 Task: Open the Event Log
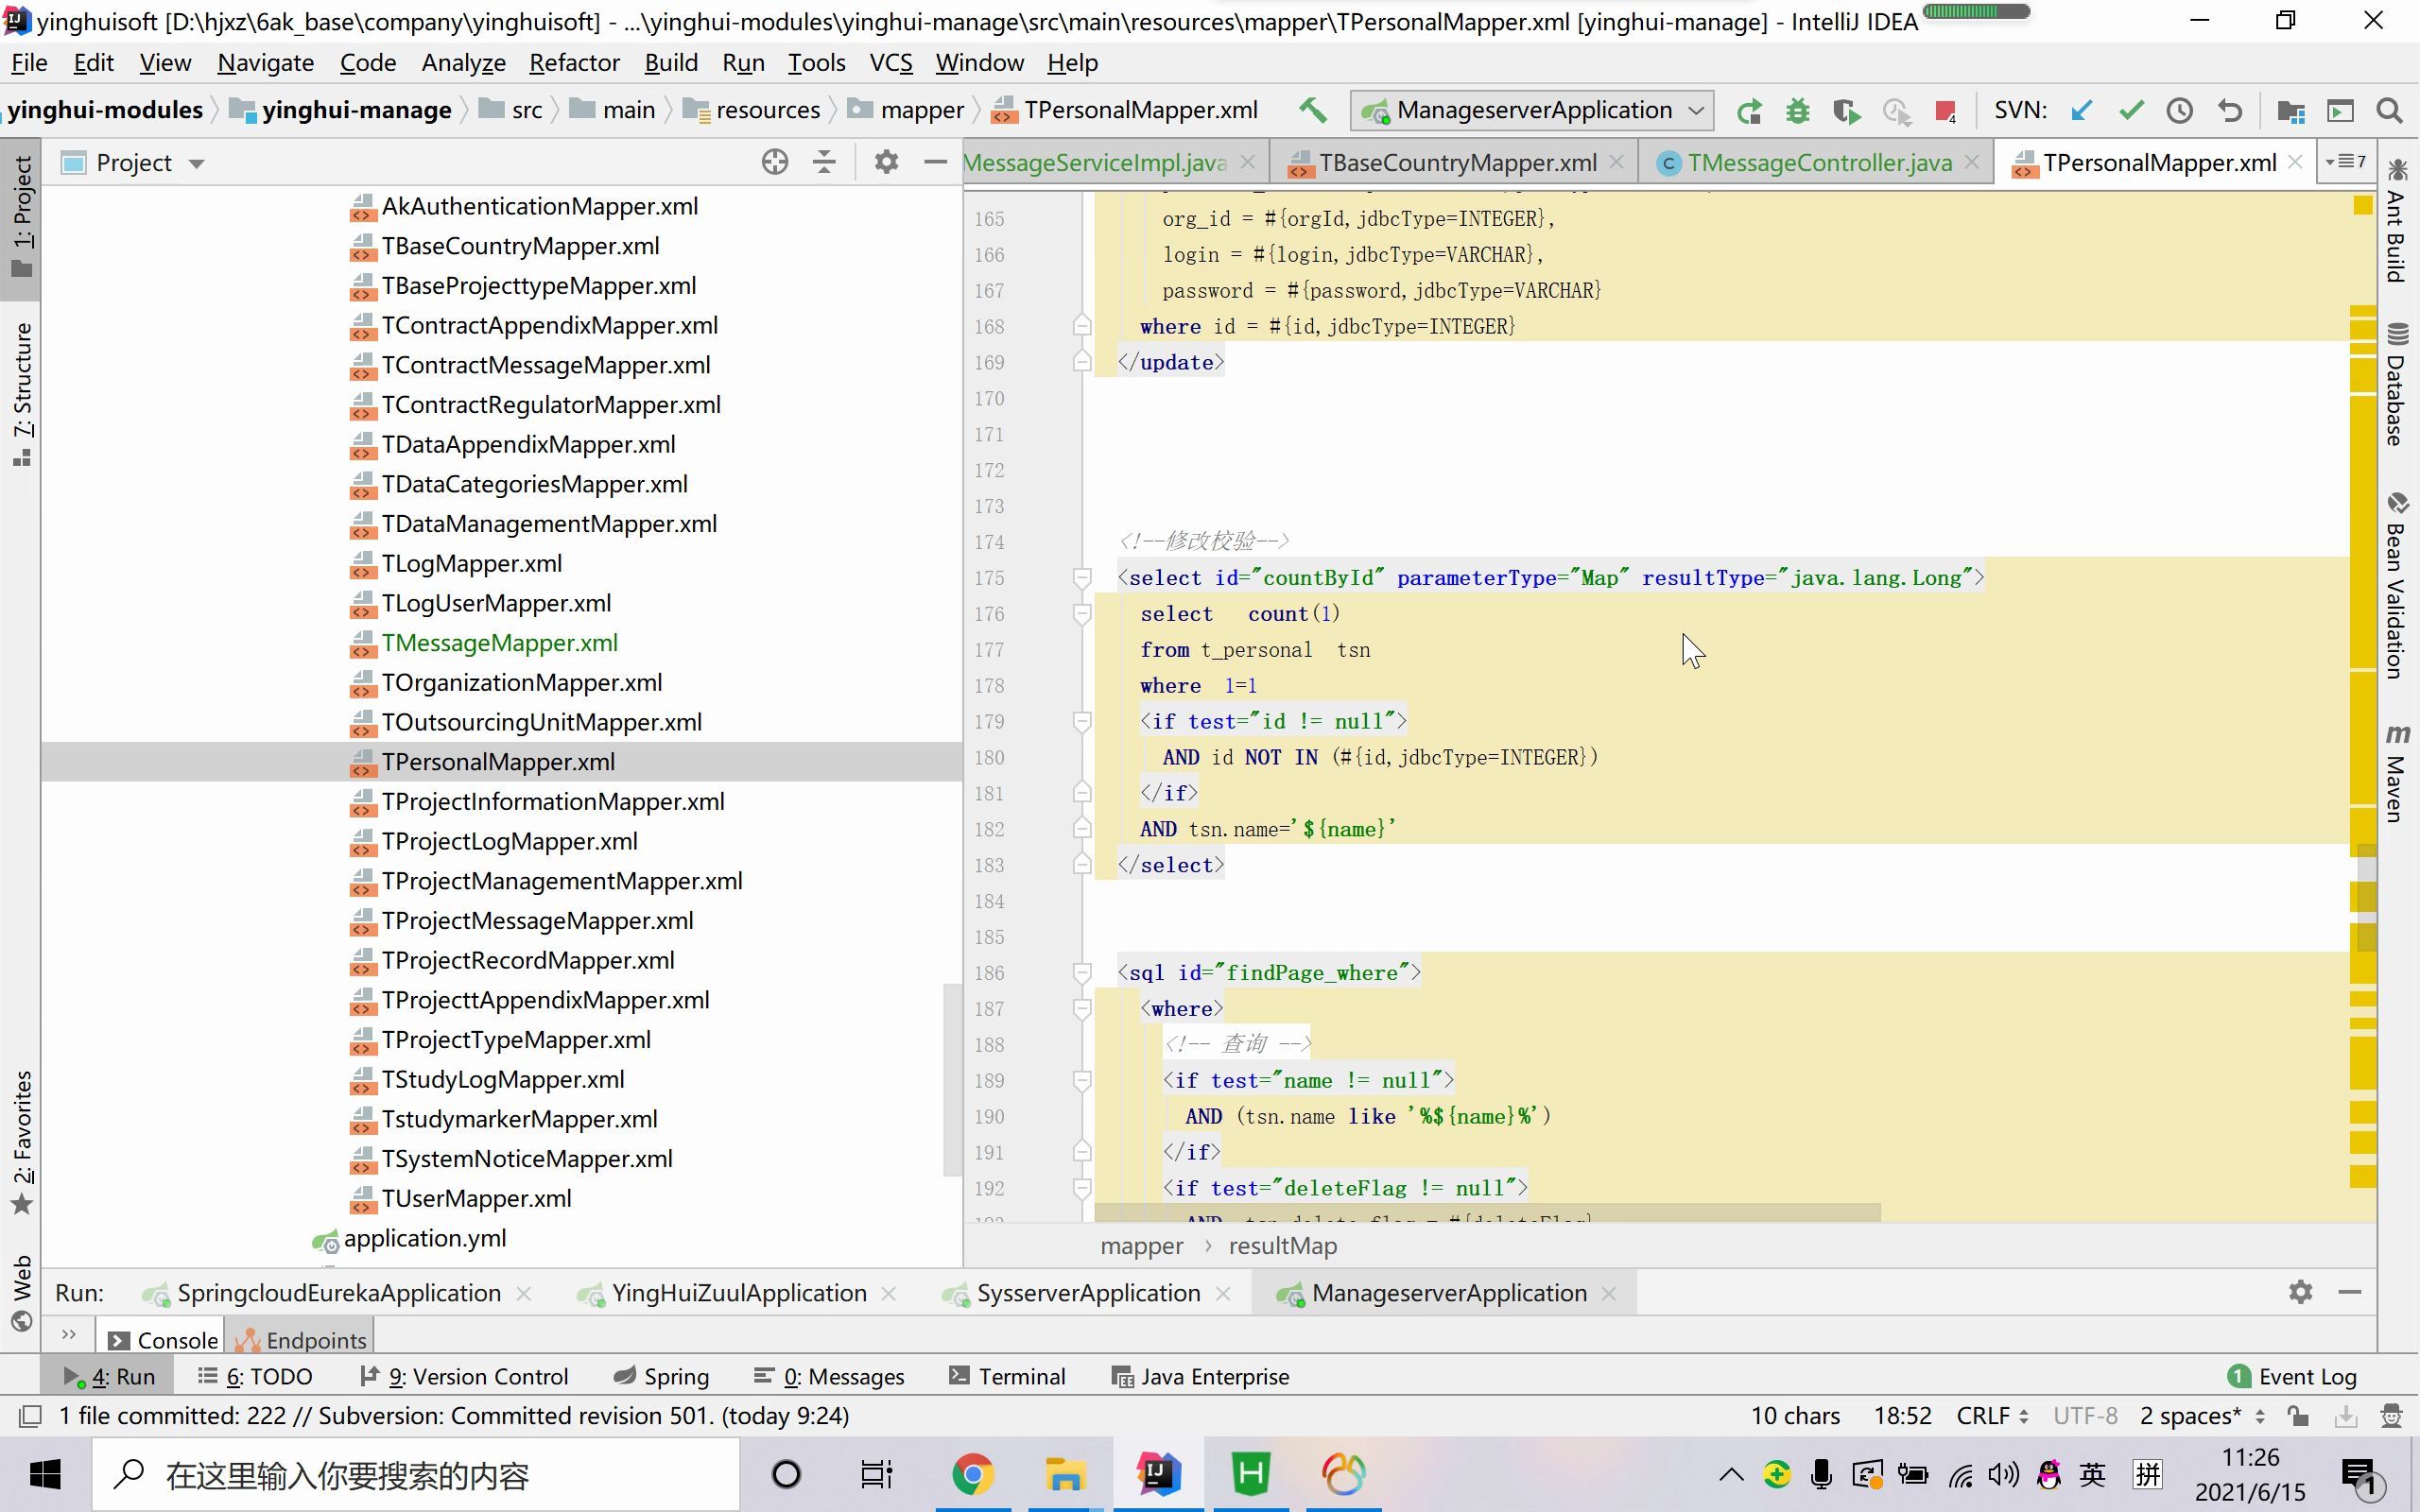[2292, 1377]
